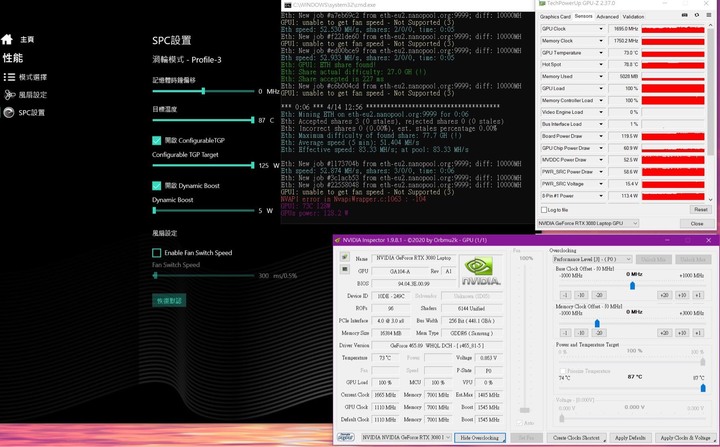
Task: Click +20 under Base Clock Offset
Action: pyautogui.click(x=664, y=295)
